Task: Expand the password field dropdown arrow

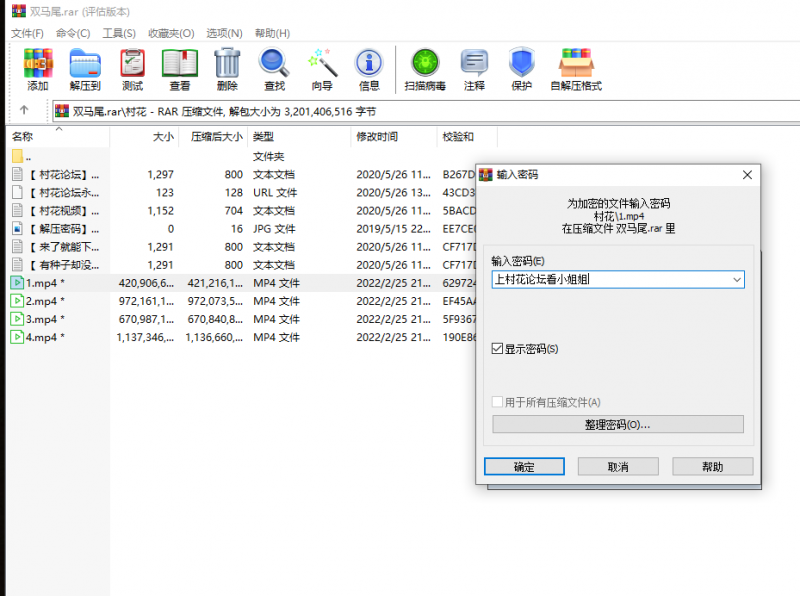Action: point(736,280)
